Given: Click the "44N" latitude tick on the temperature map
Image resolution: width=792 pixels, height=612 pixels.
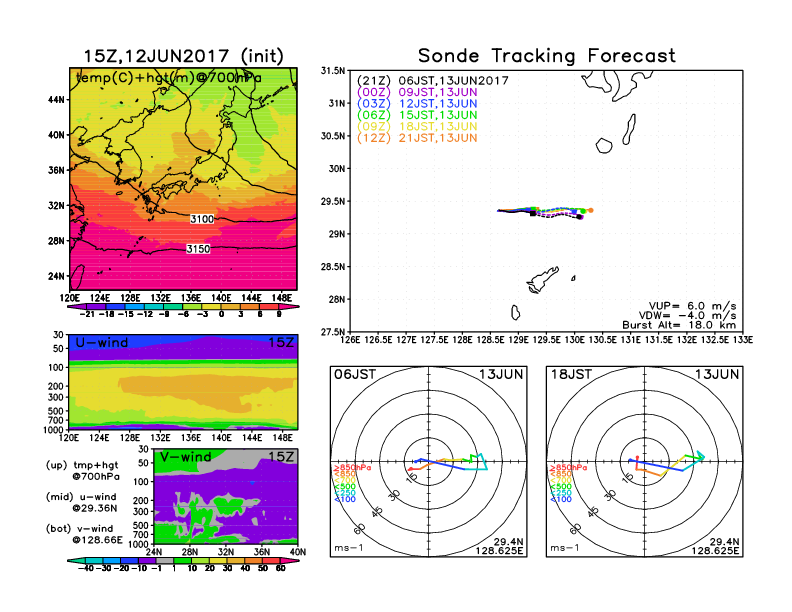Looking at the screenshot, I should [56, 100].
